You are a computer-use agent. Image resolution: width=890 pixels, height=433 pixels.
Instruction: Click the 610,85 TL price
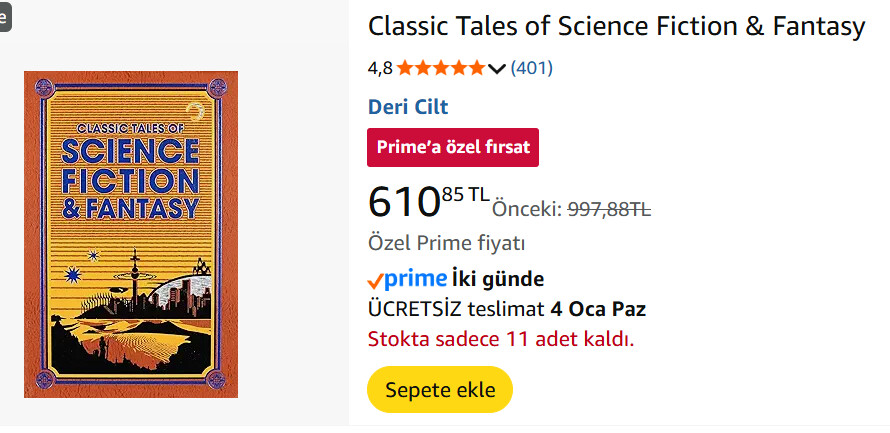tap(428, 200)
